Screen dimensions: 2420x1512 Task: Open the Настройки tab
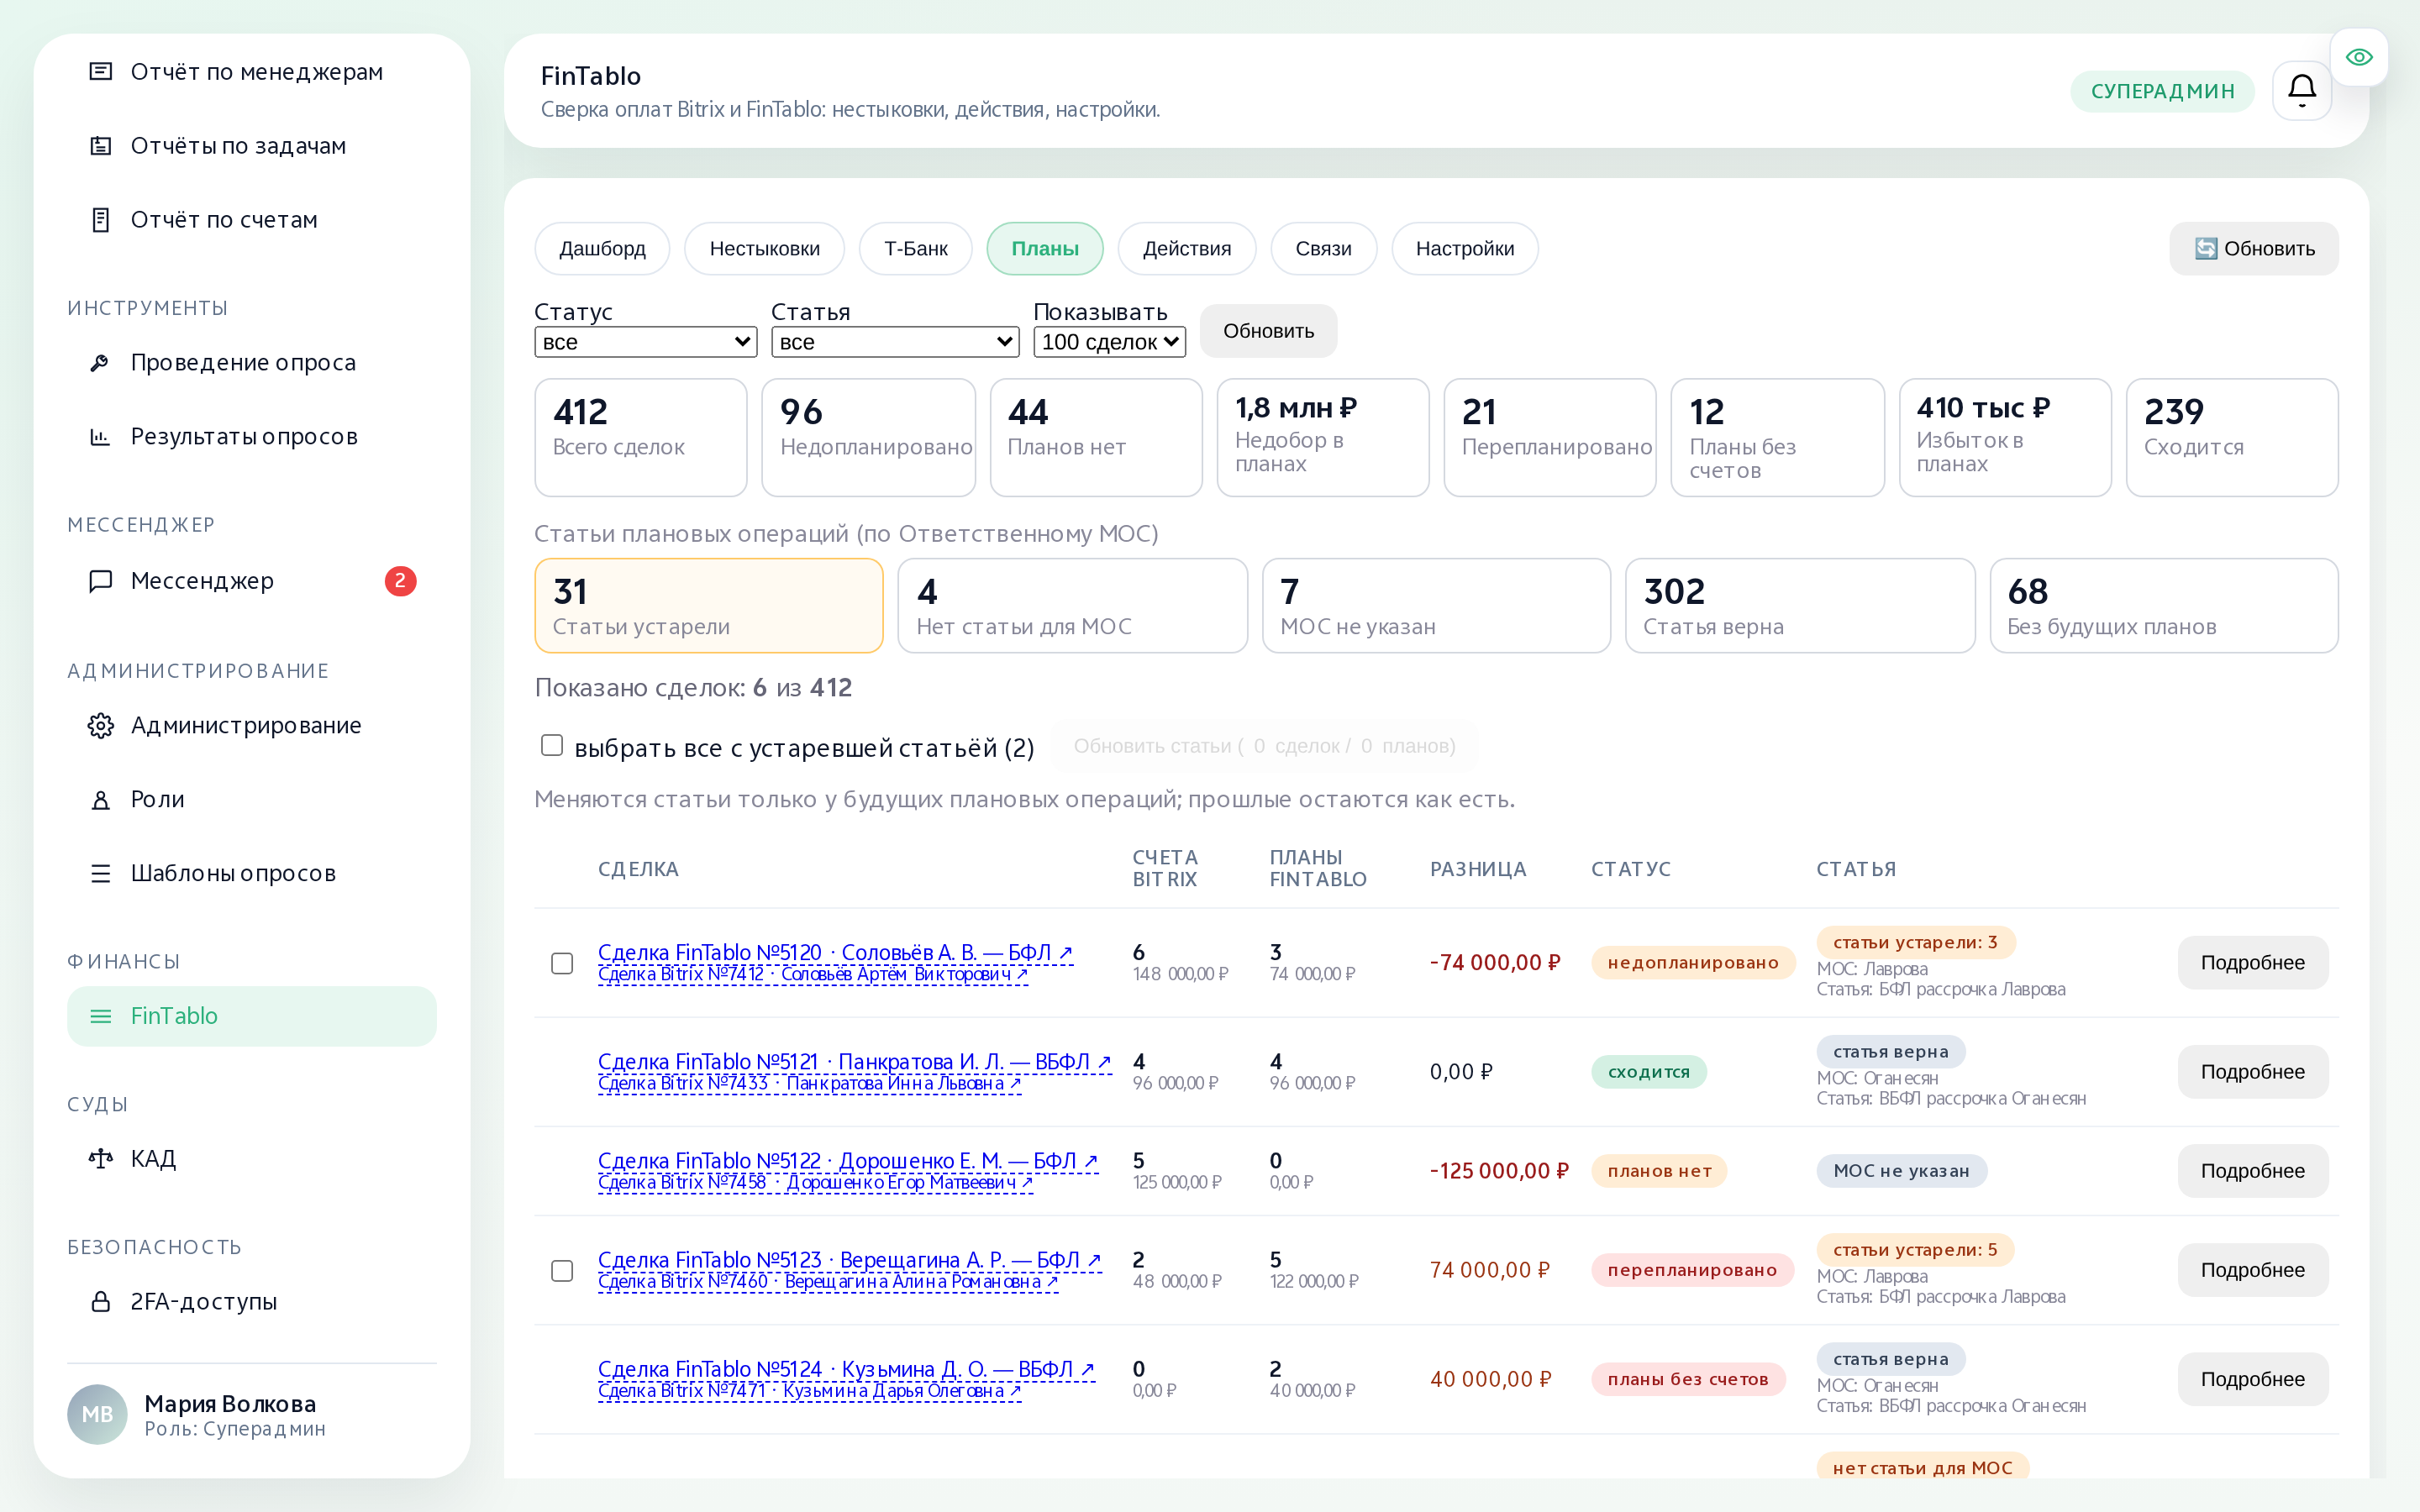[x=1464, y=248]
